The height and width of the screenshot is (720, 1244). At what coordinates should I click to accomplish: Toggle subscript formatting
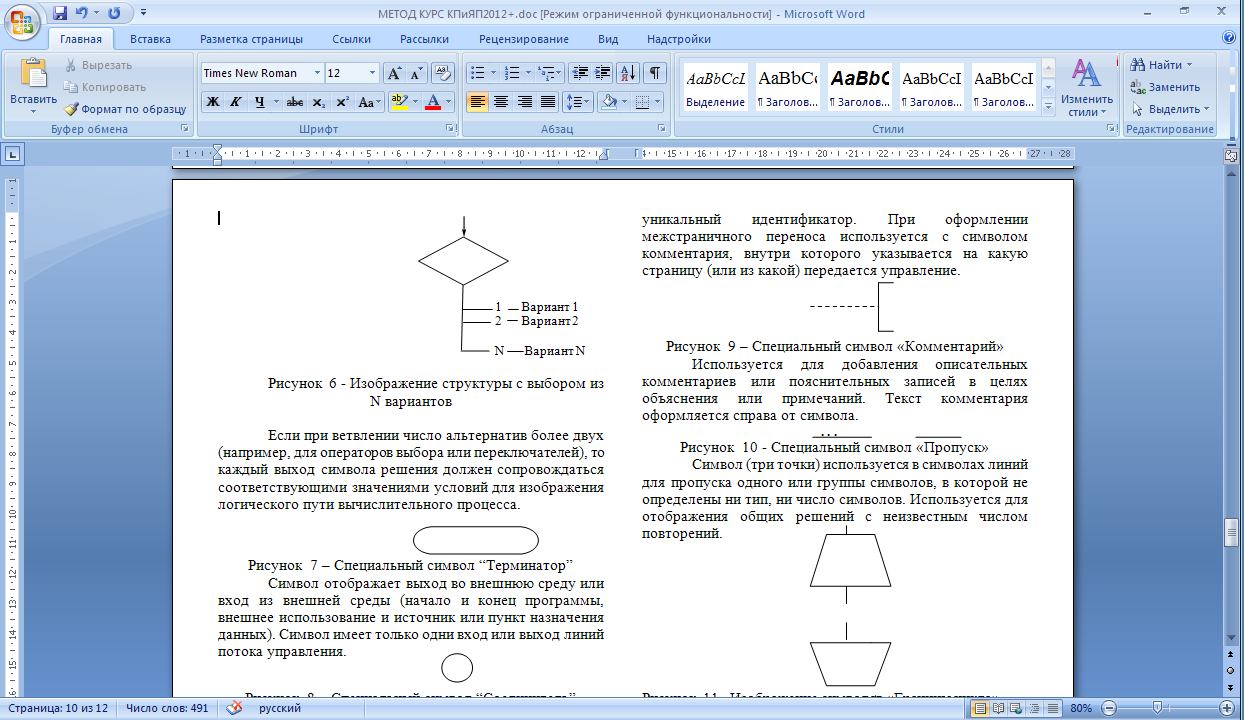[318, 102]
